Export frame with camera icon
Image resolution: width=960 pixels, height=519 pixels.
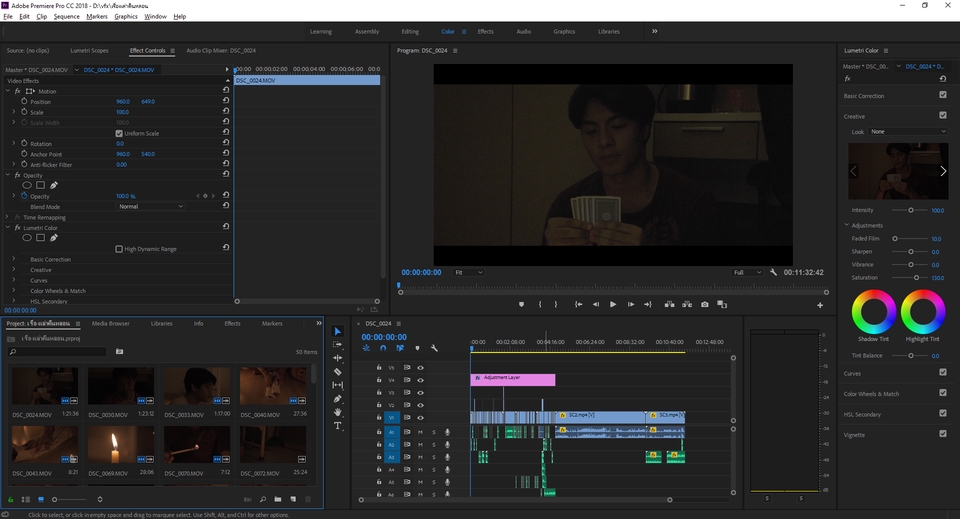pos(705,304)
